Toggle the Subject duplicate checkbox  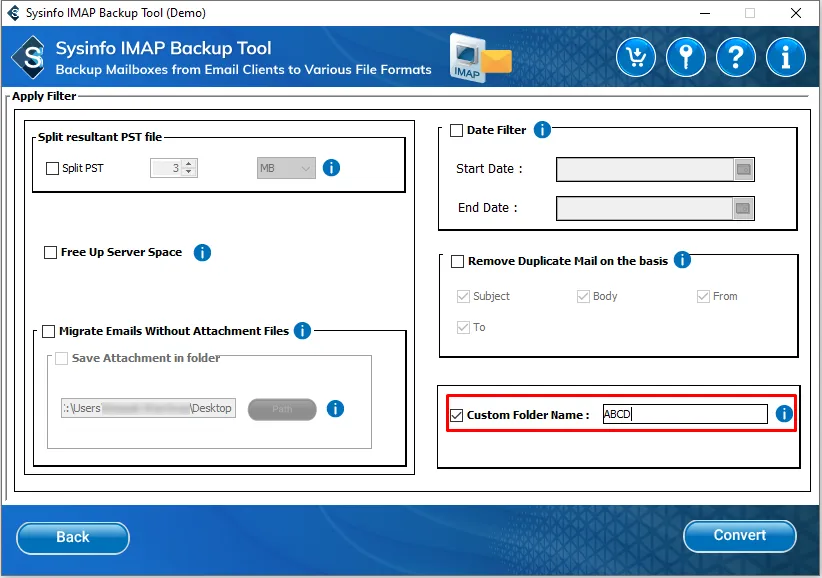pos(463,297)
